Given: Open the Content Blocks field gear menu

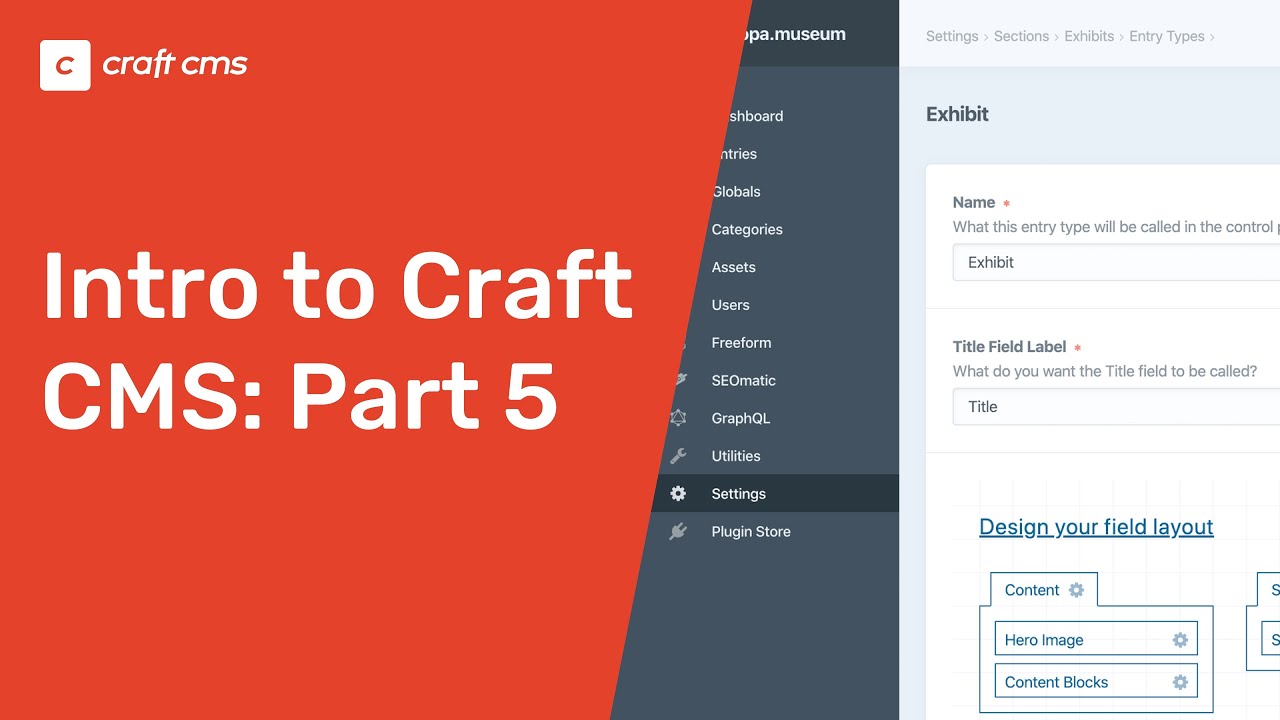Looking at the screenshot, I should pyautogui.click(x=1180, y=682).
